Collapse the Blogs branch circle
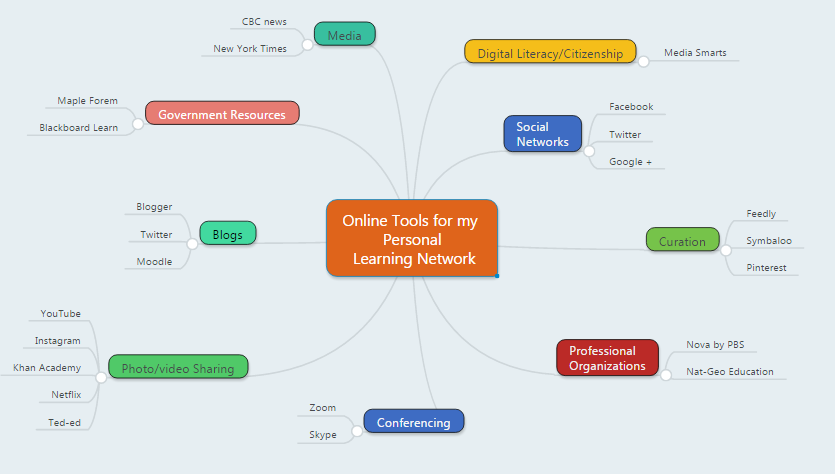The width and height of the screenshot is (835, 474). tap(192, 244)
